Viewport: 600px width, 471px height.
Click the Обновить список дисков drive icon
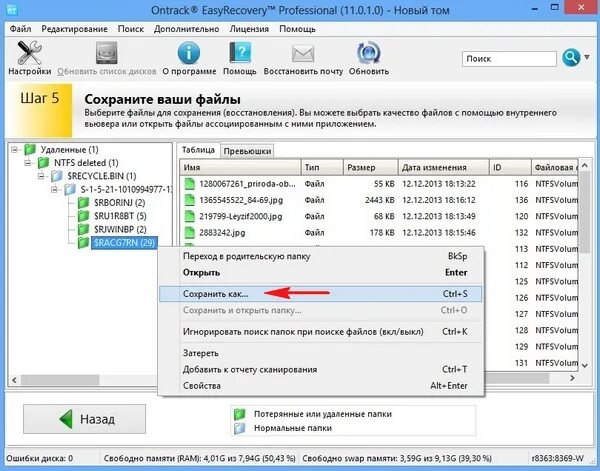[x=106, y=53]
